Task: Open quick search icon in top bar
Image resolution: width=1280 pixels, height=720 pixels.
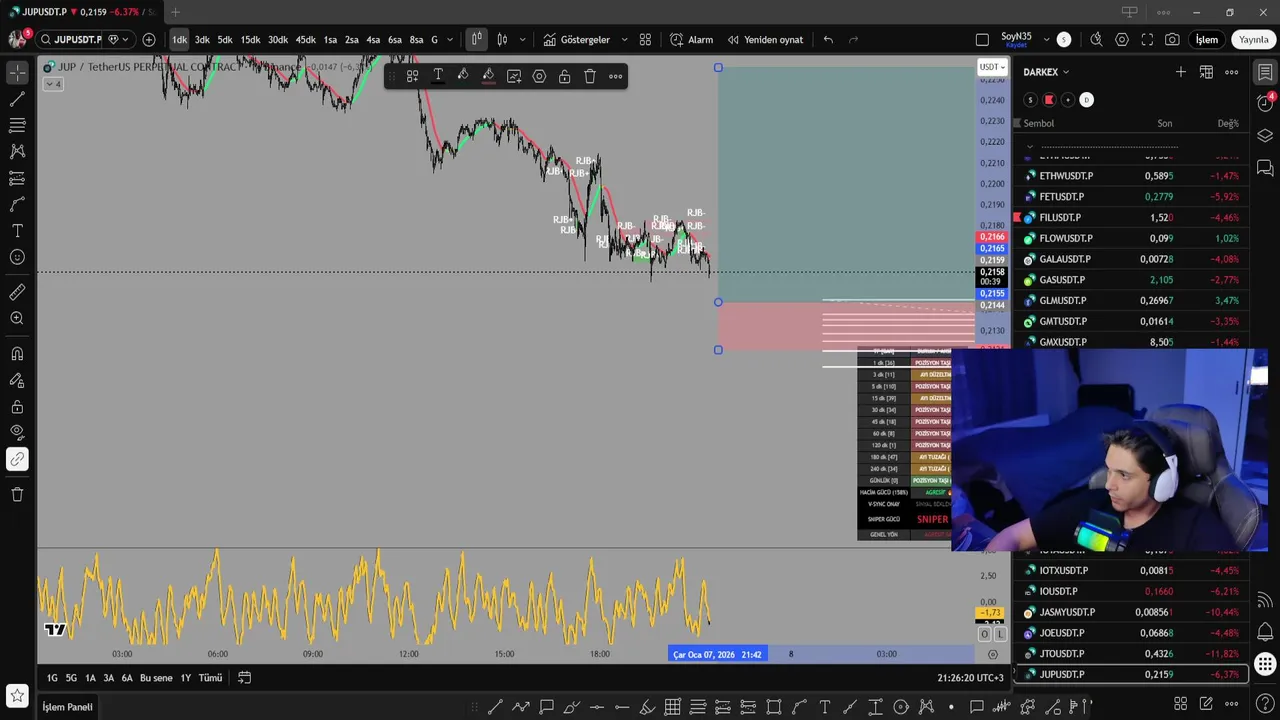Action: (x=1096, y=40)
